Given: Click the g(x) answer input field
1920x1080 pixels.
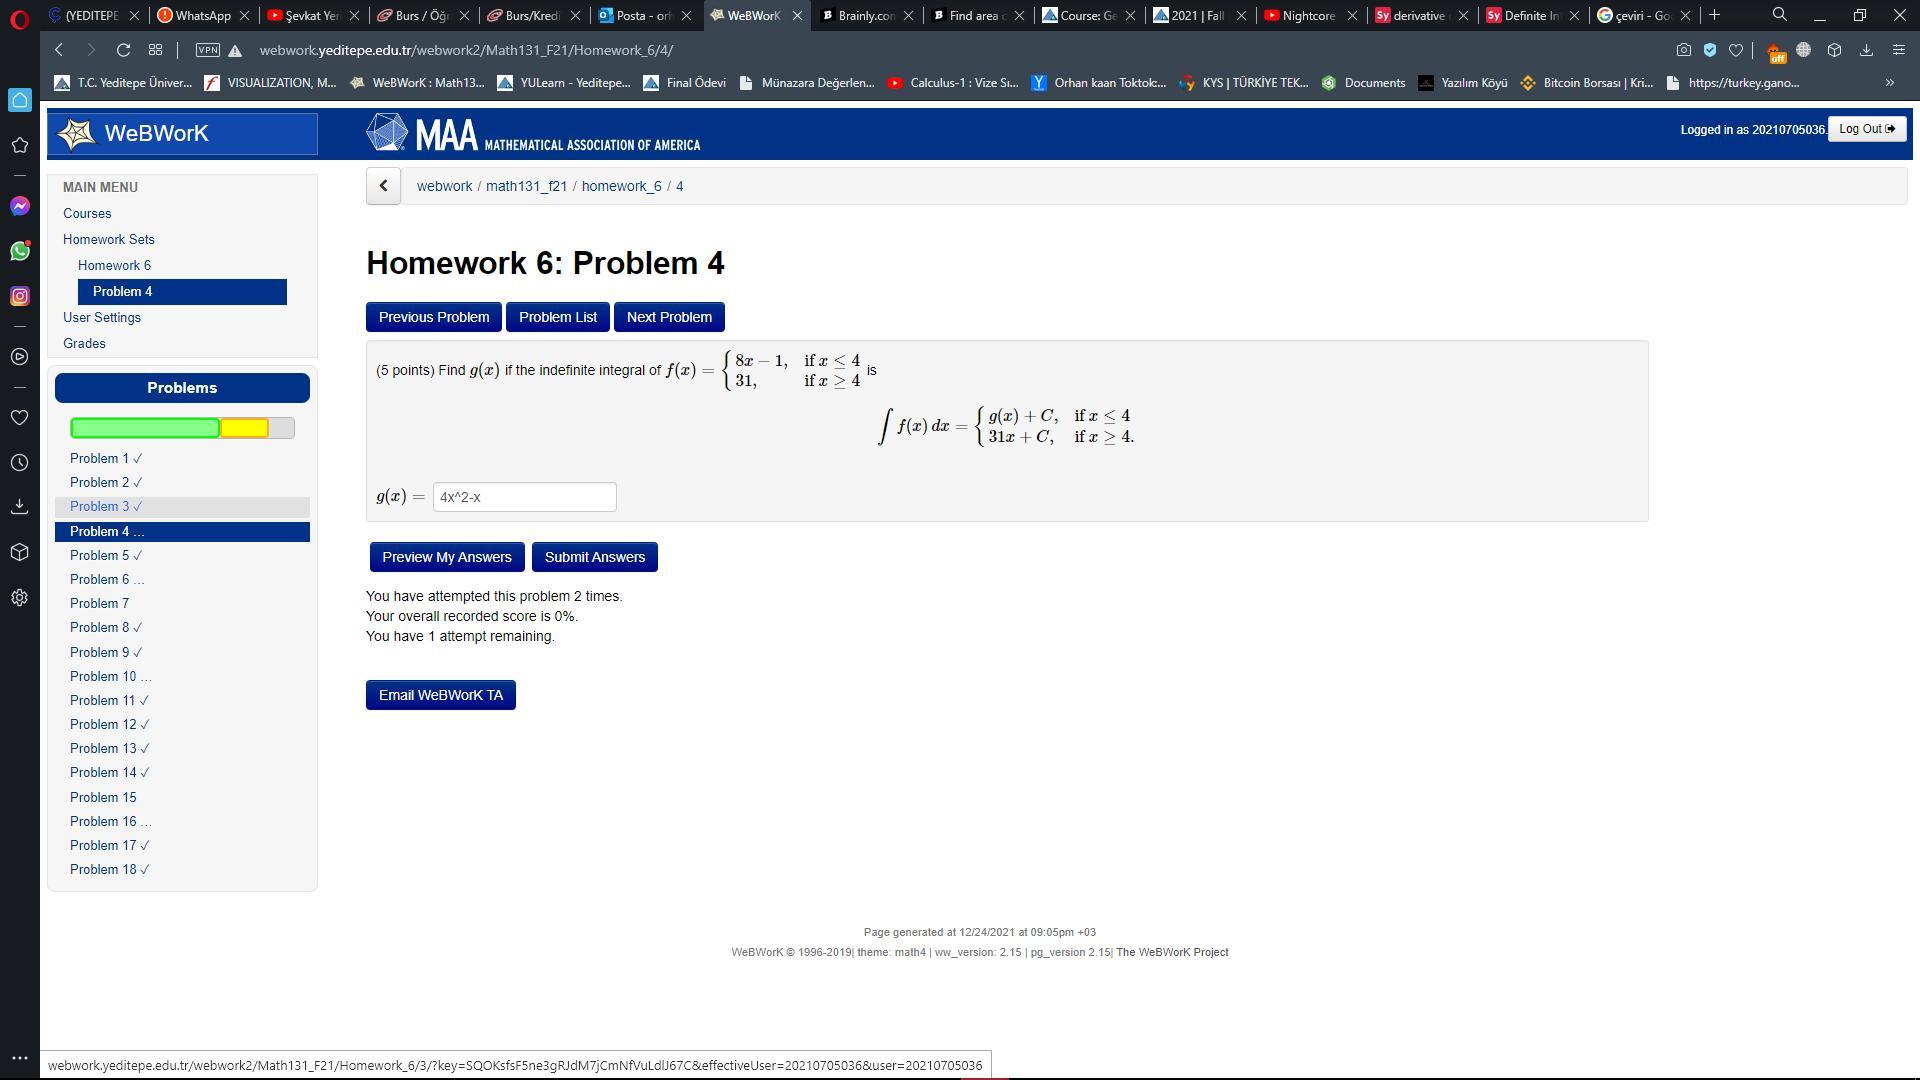Looking at the screenshot, I should click(x=524, y=497).
